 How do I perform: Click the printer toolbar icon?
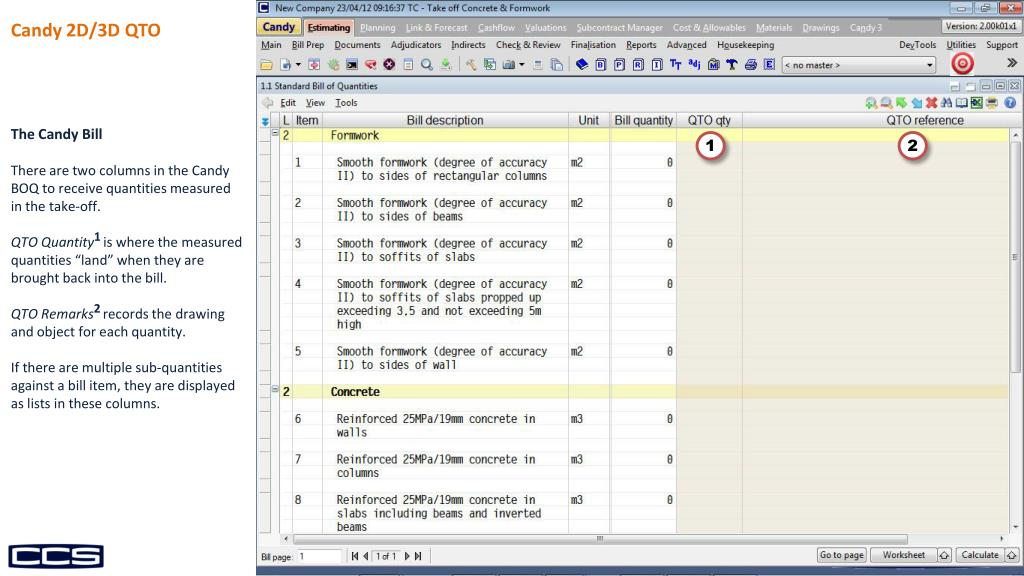[x=750, y=64]
